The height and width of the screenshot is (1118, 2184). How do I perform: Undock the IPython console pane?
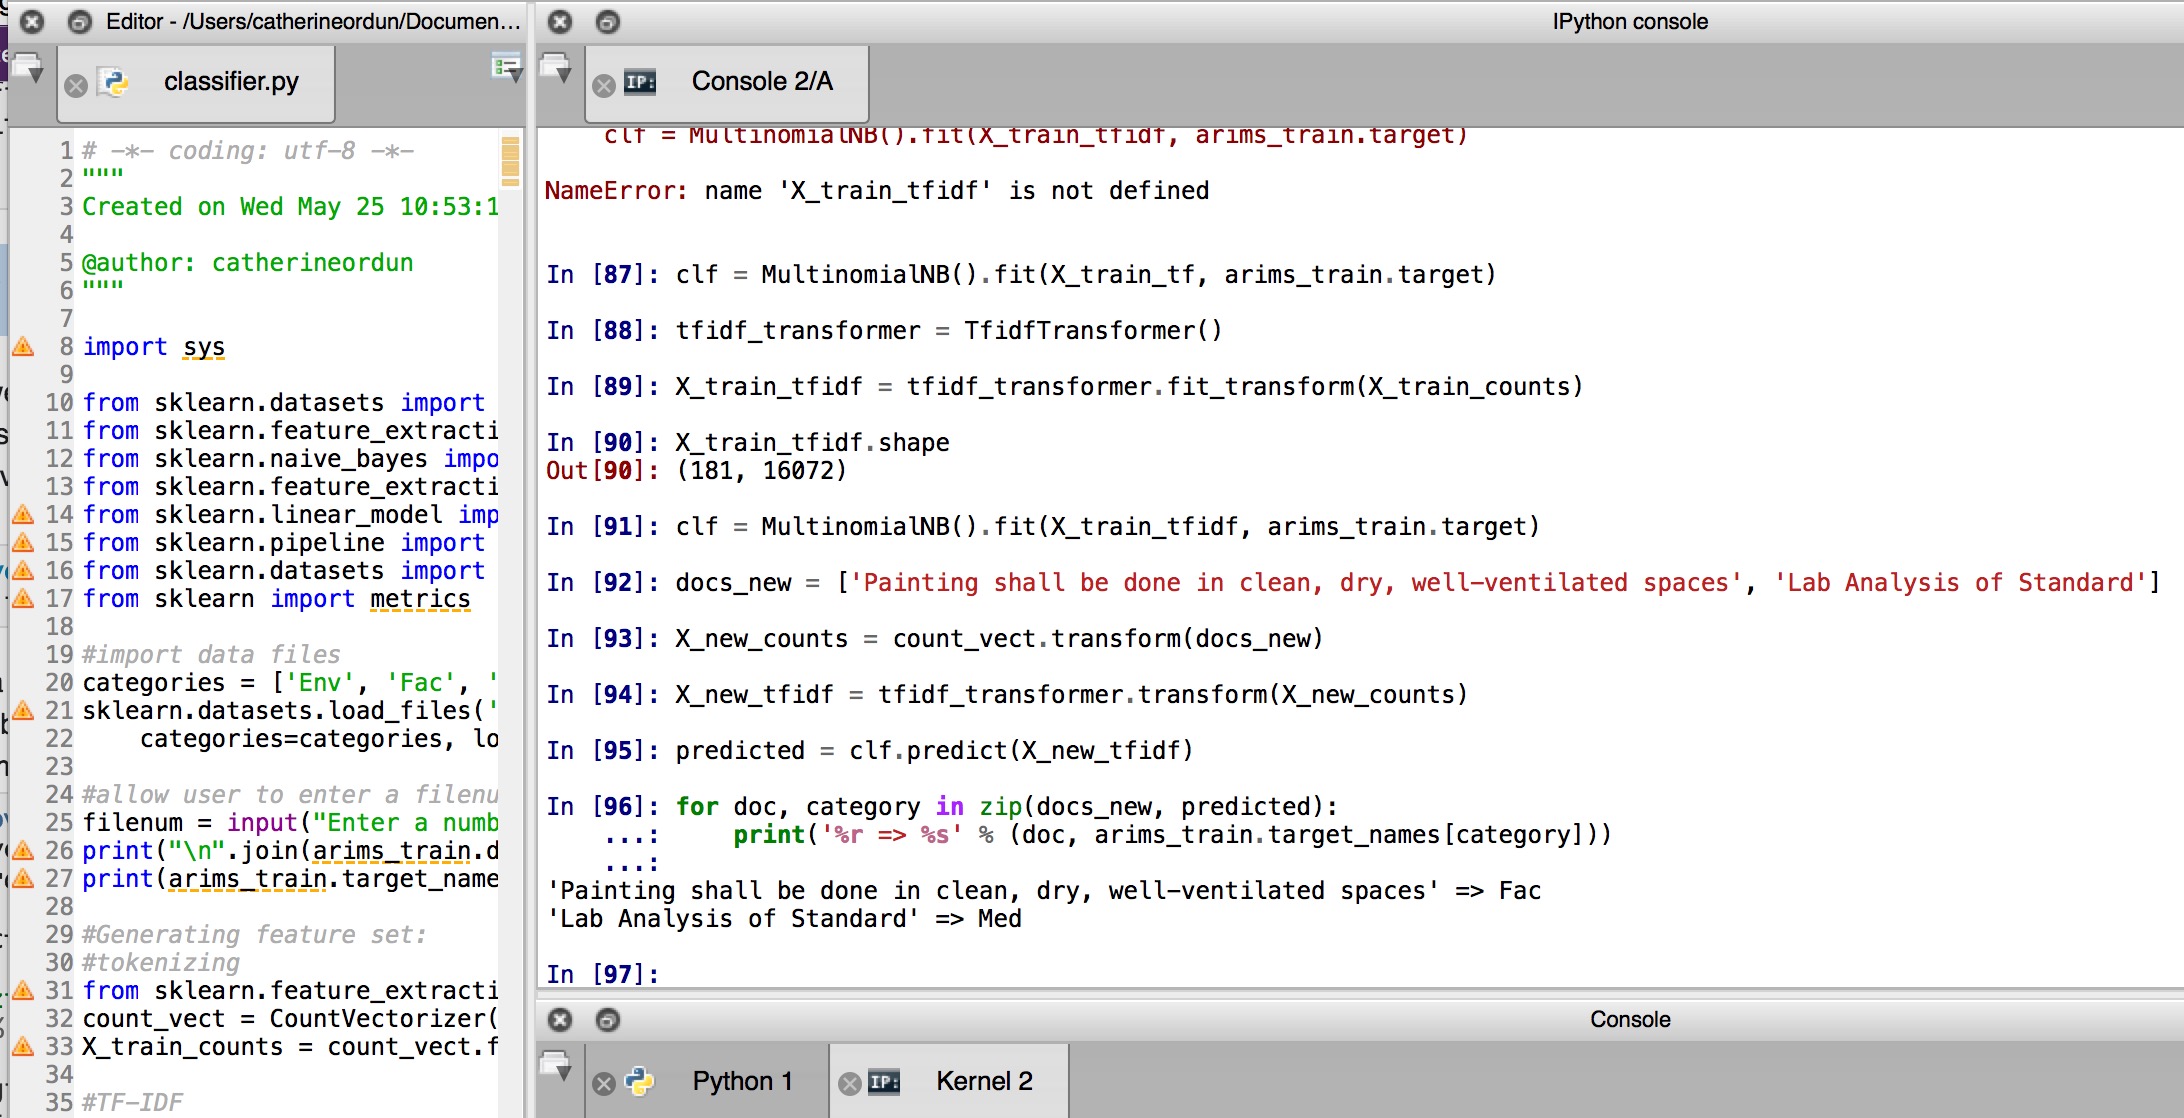(607, 22)
